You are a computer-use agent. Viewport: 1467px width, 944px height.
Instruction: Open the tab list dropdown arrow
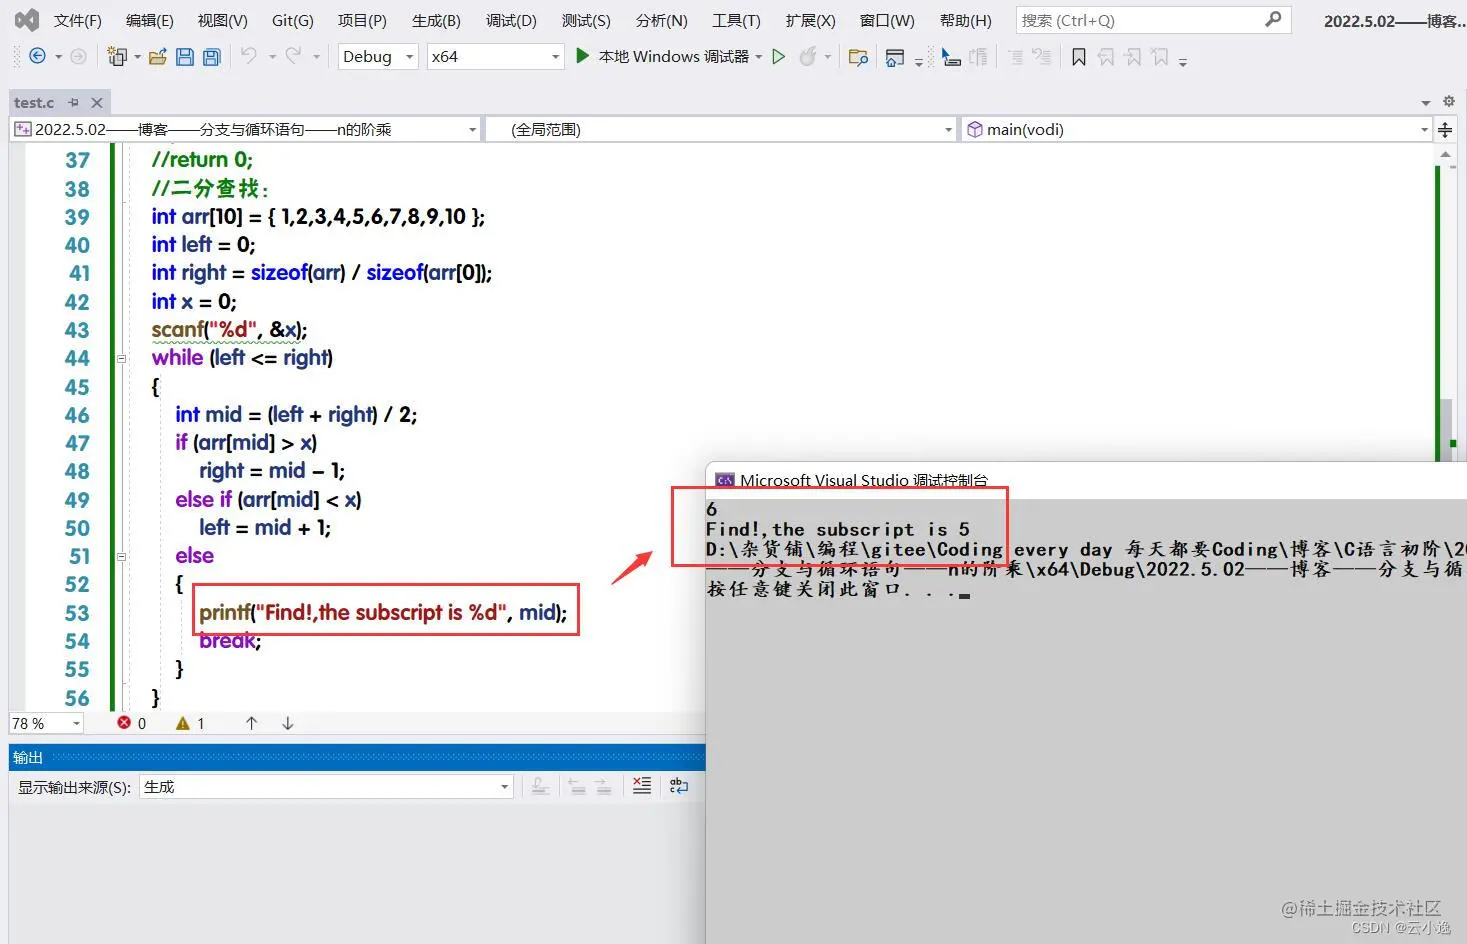[x=1426, y=102]
